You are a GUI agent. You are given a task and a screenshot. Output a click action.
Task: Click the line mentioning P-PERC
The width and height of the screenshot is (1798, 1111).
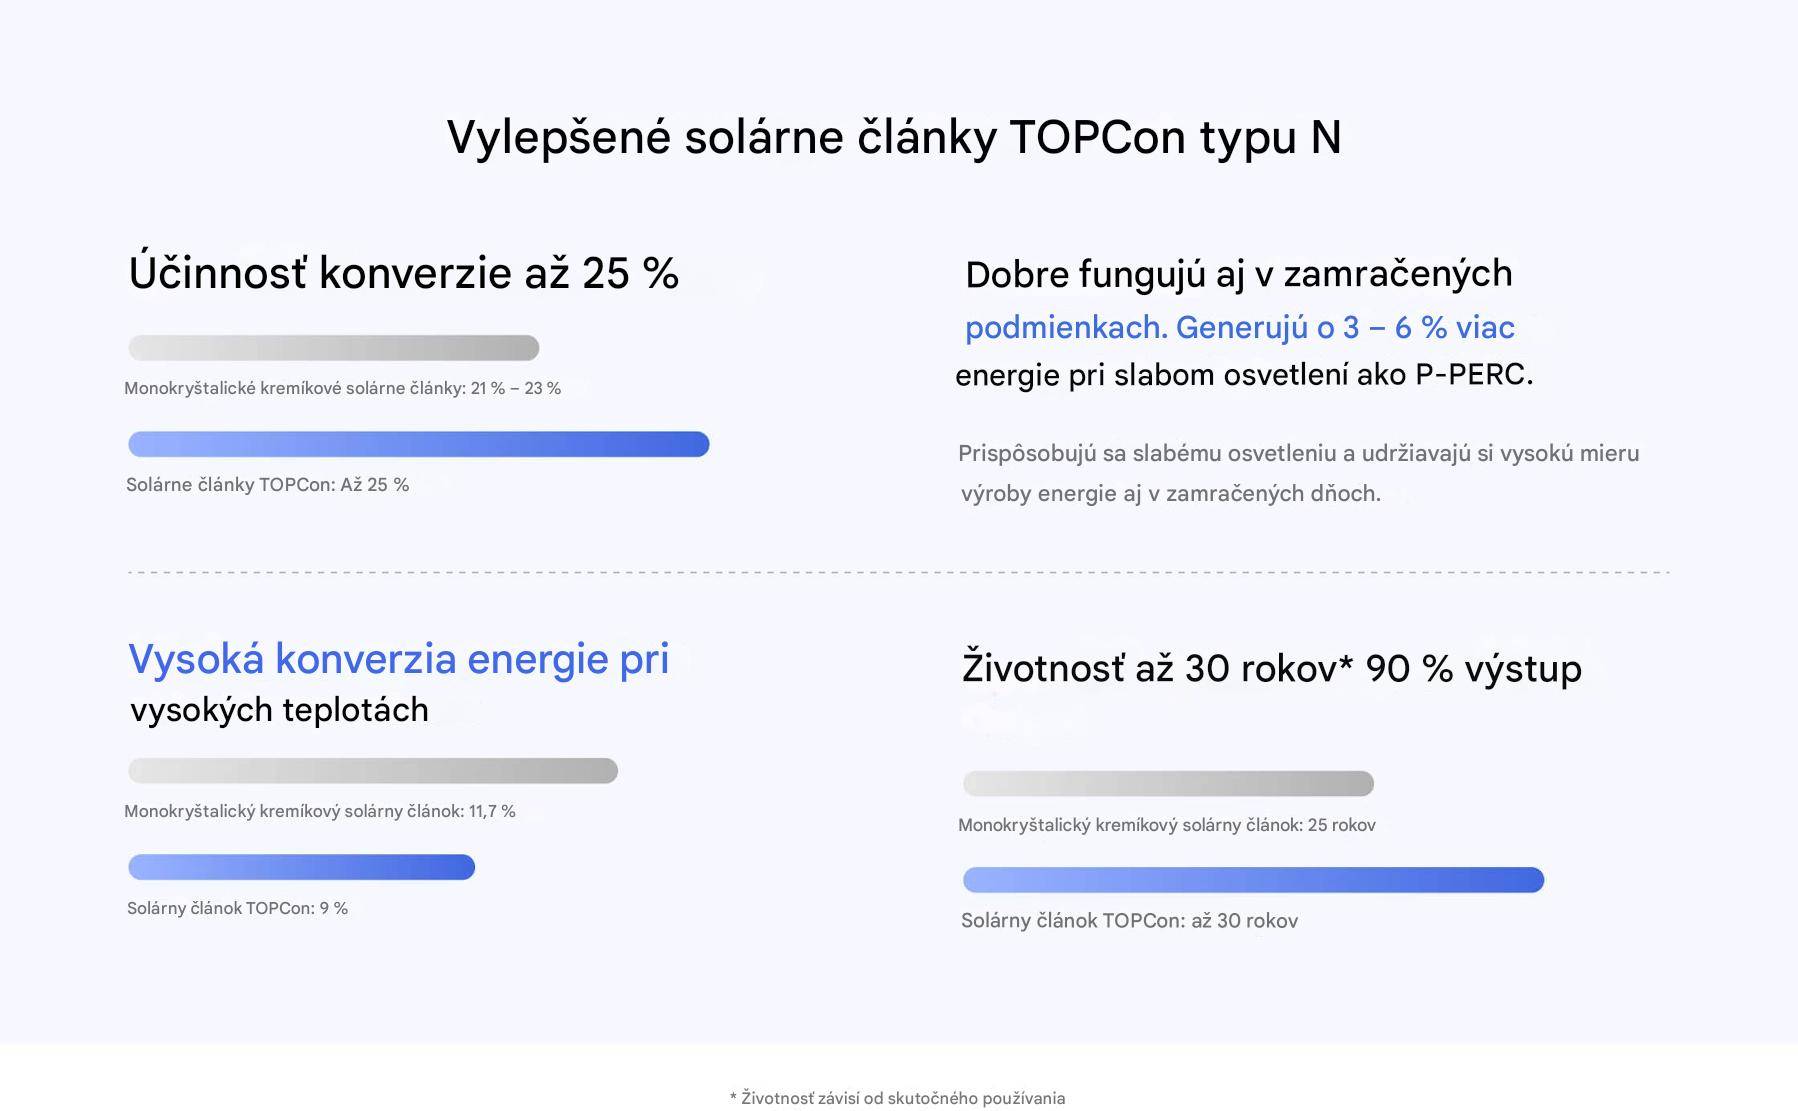pos(1244,375)
